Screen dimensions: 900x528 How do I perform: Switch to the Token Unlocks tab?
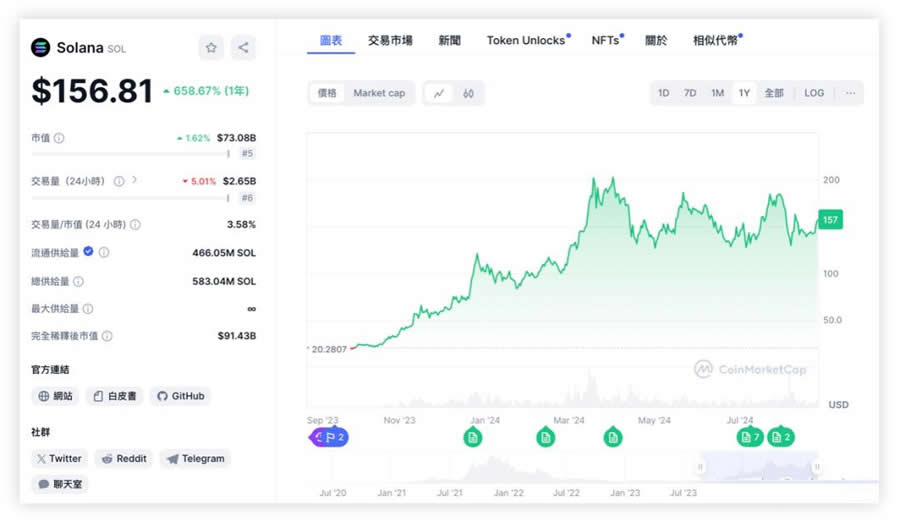pos(526,40)
